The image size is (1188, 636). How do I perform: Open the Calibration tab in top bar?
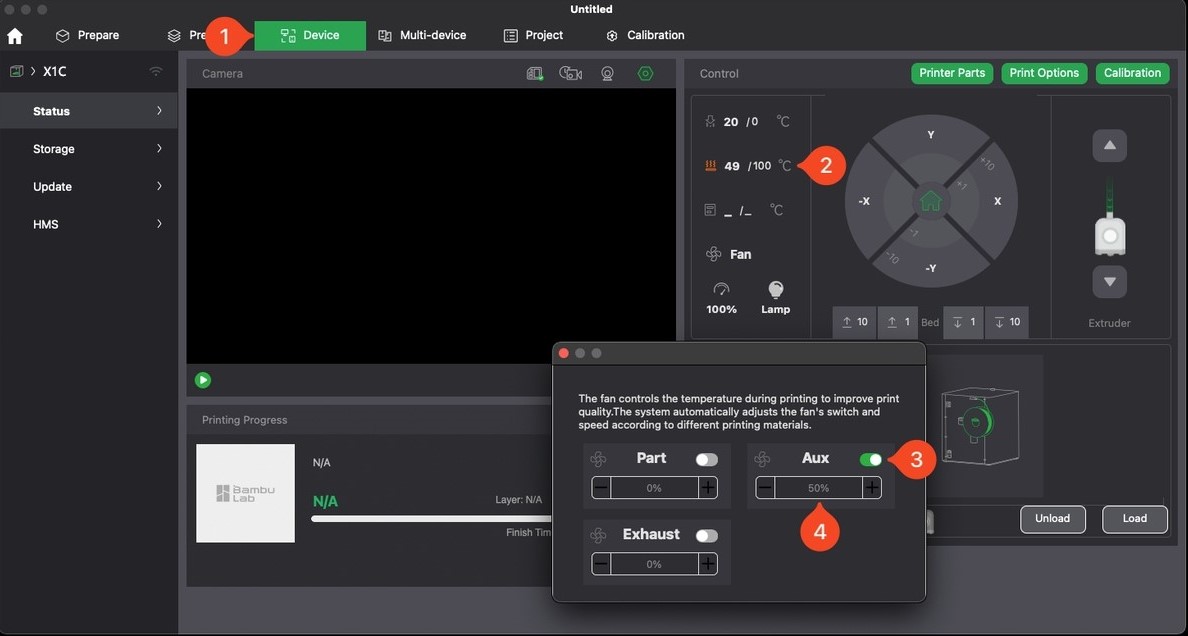point(645,35)
